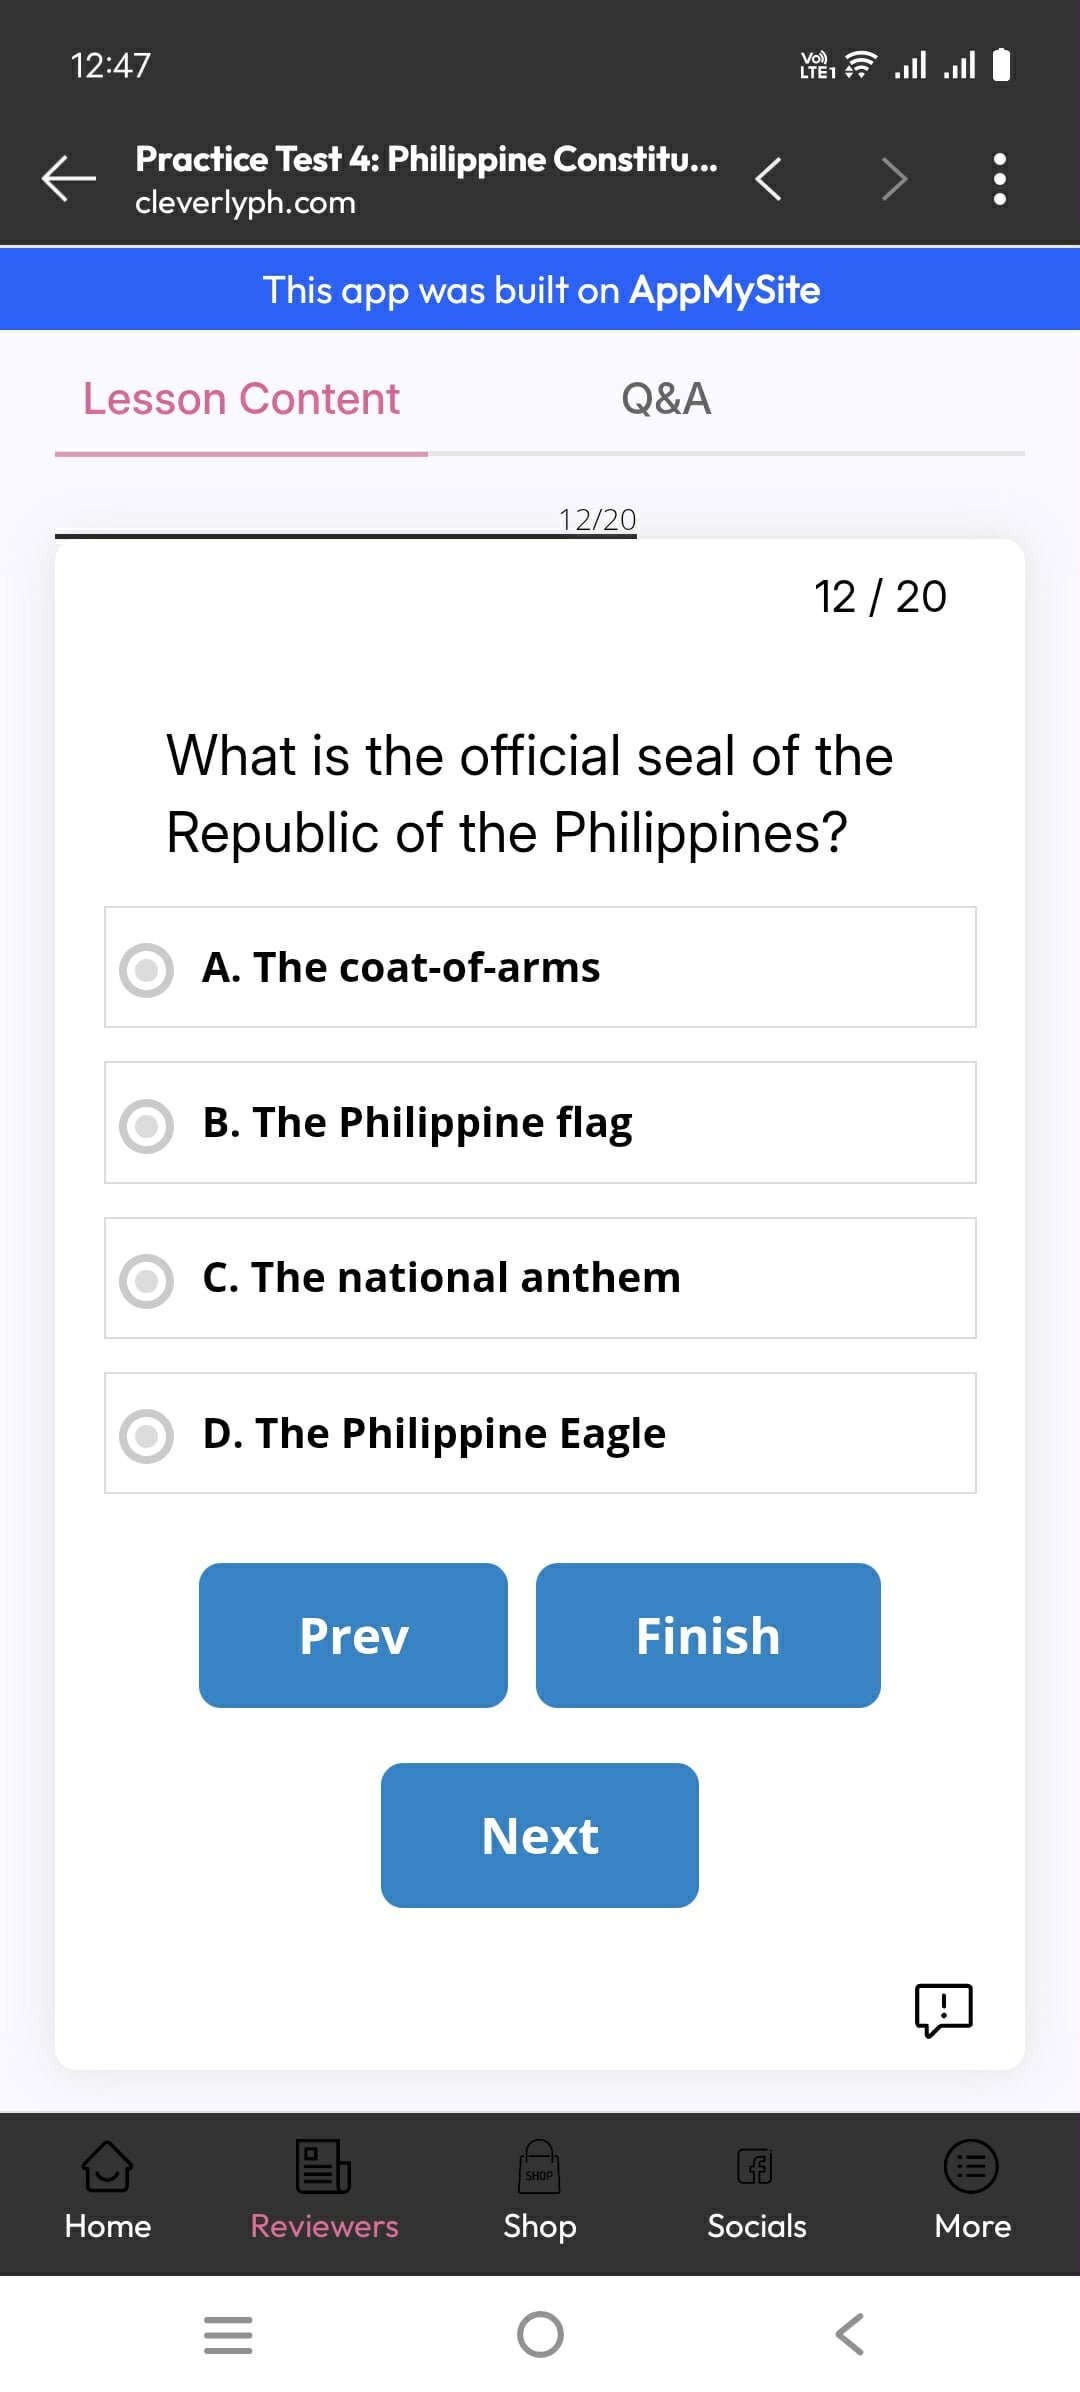Screen dimensions: 1080x2392
Task: Select answer B. The Philippine flag
Action: tap(540, 1122)
